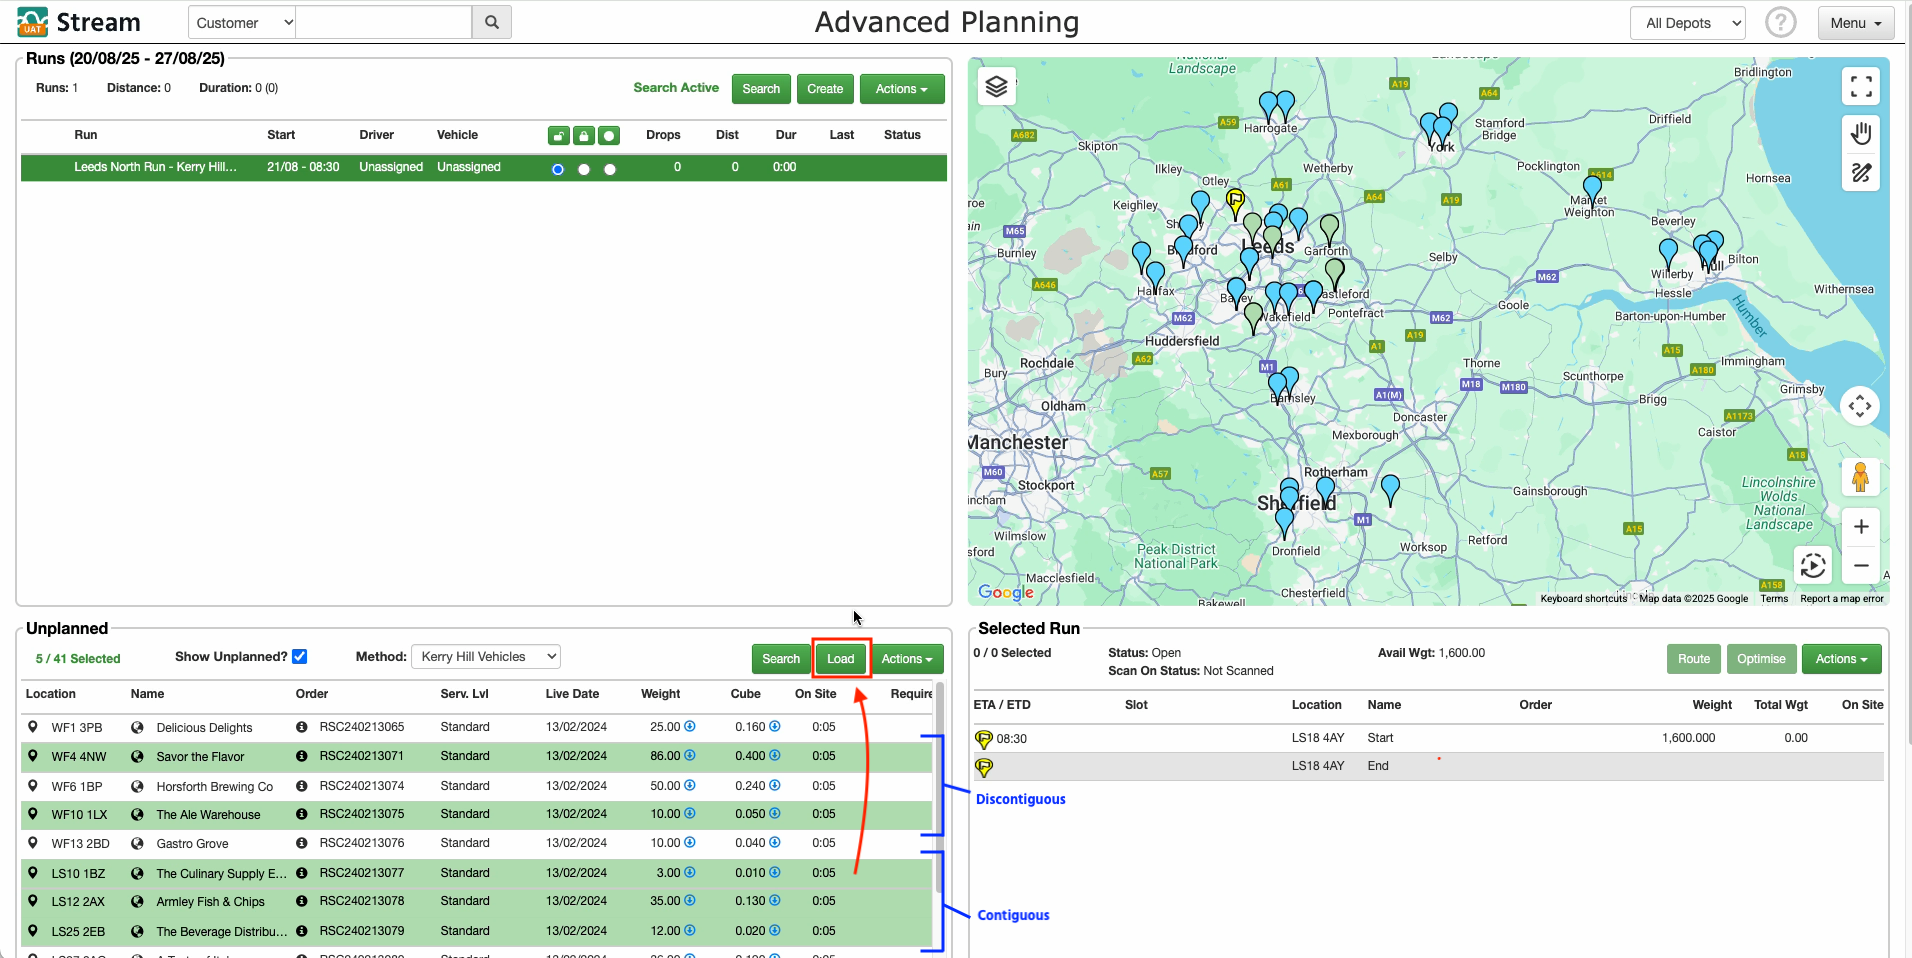The image size is (1912, 958).
Task: Open the All Depots dropdown
Action: point(1688,23)
